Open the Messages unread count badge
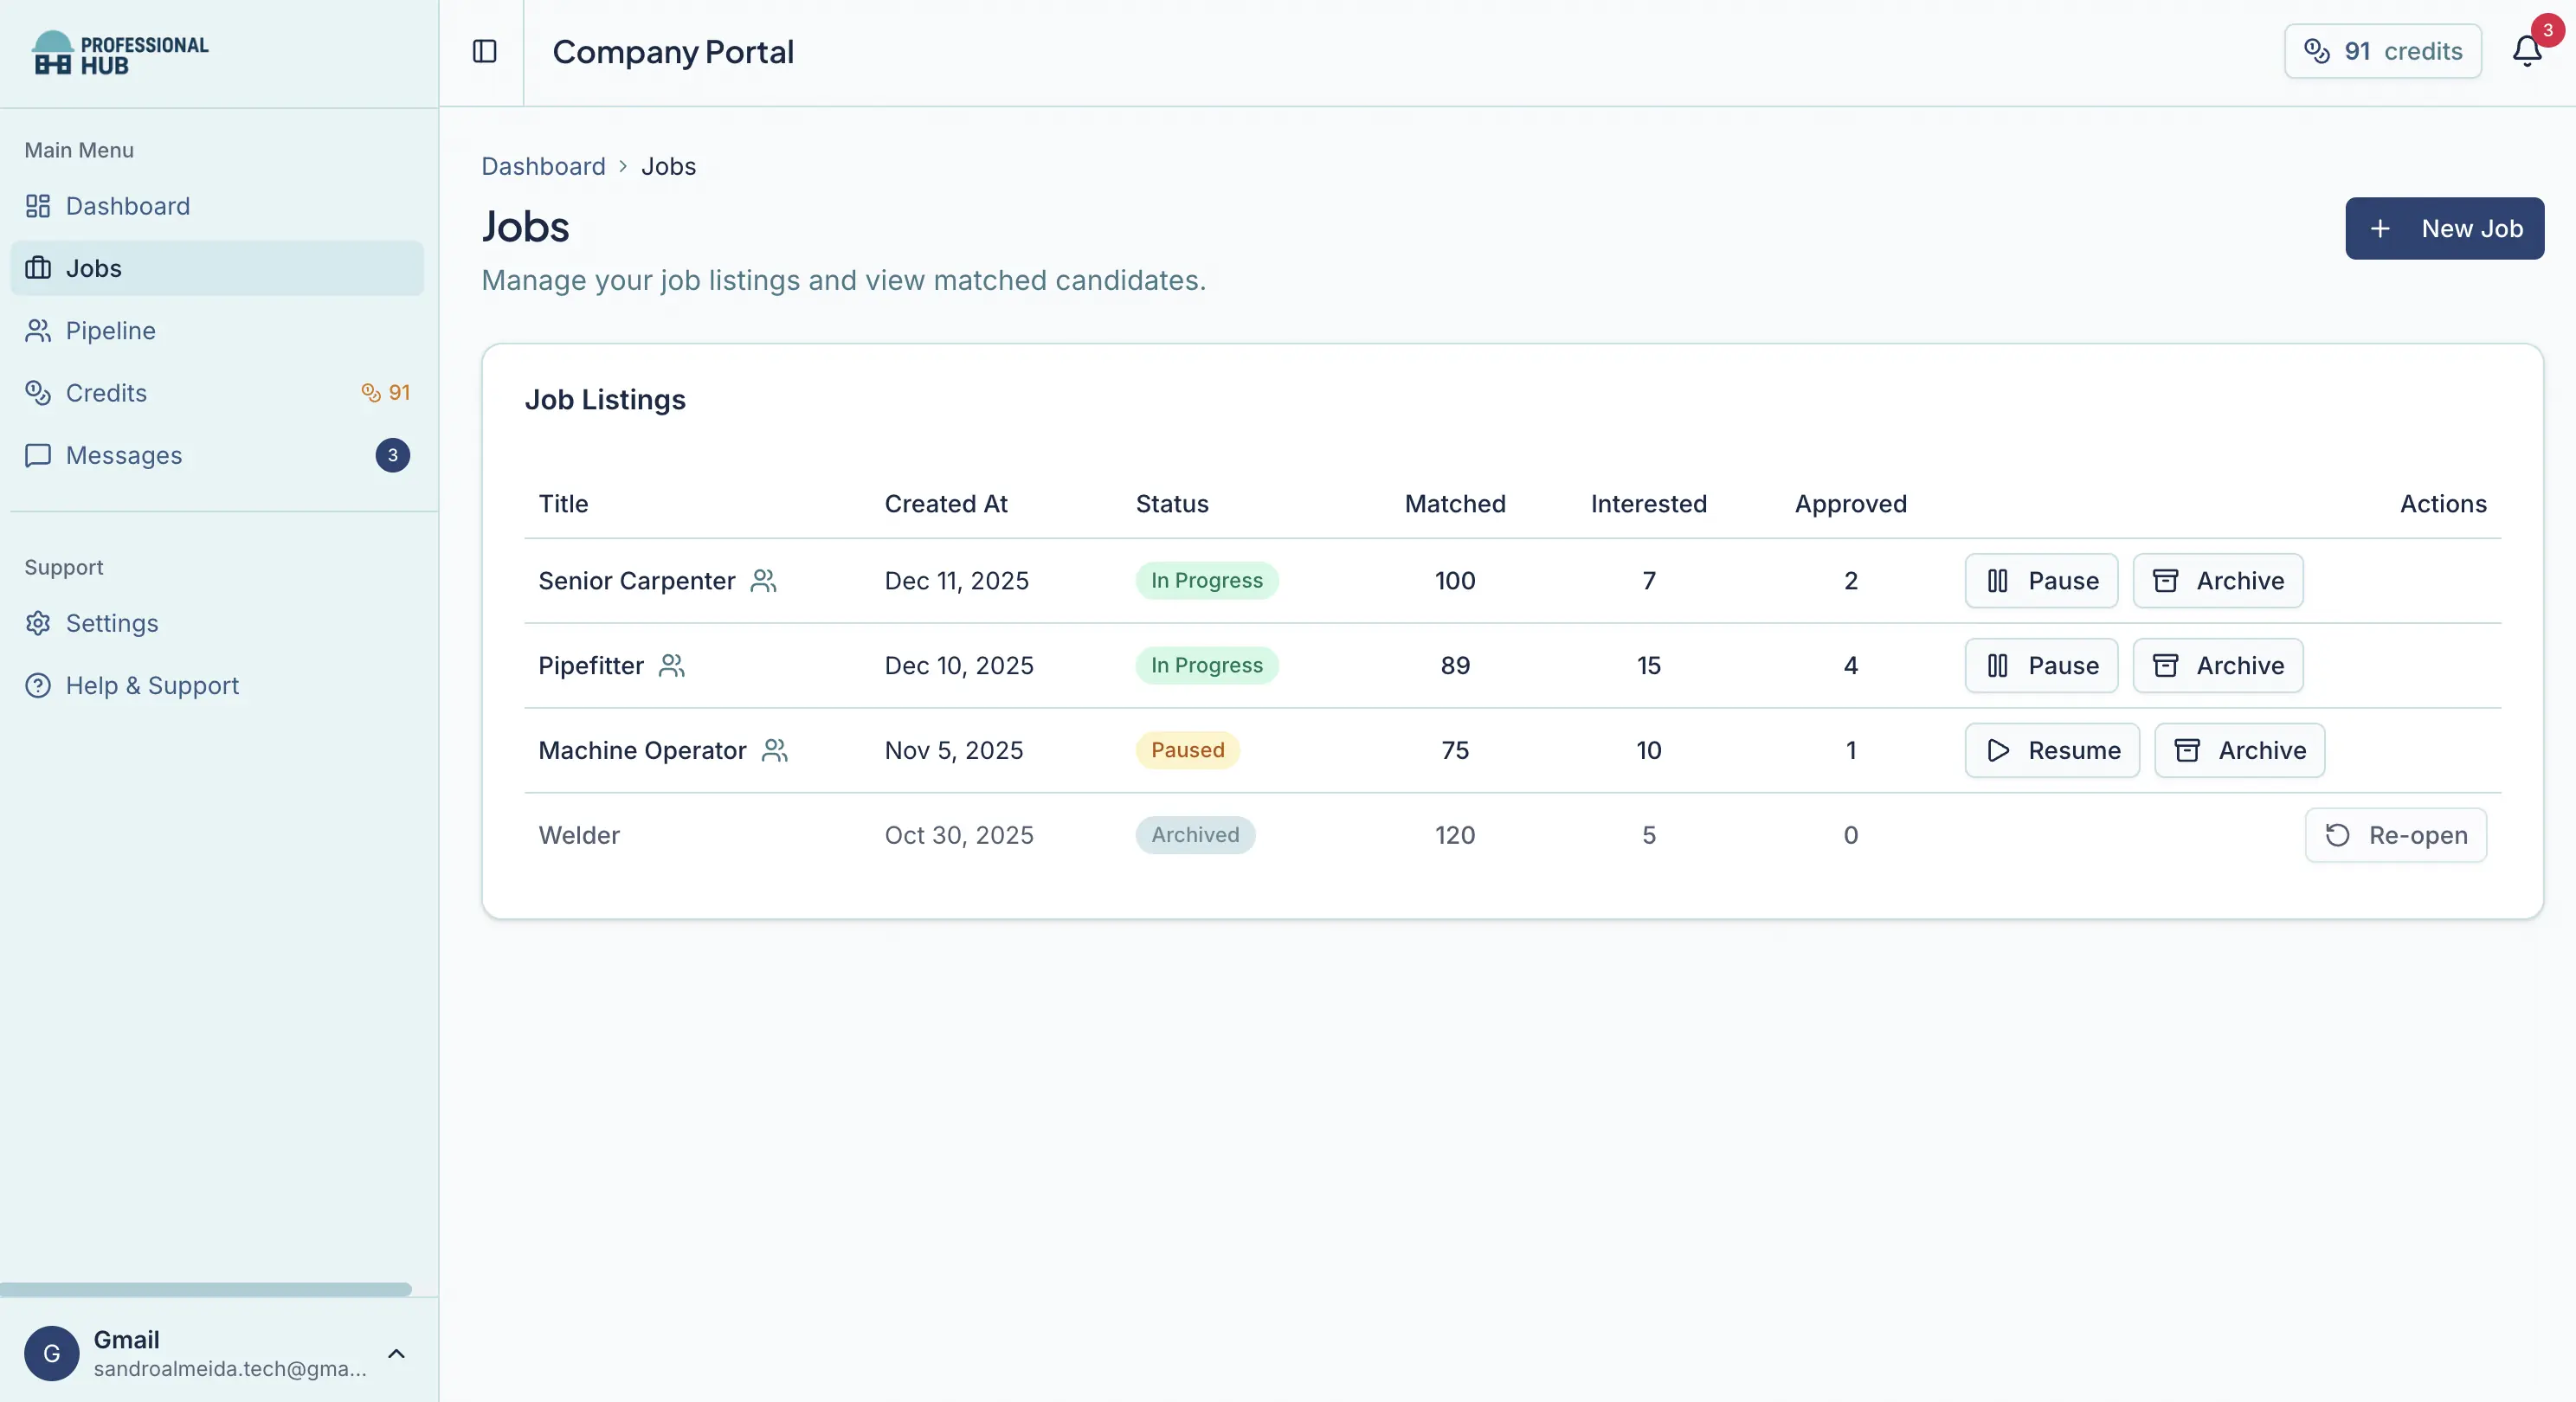Screen dimensions: 2576x1402 [392, 455]
